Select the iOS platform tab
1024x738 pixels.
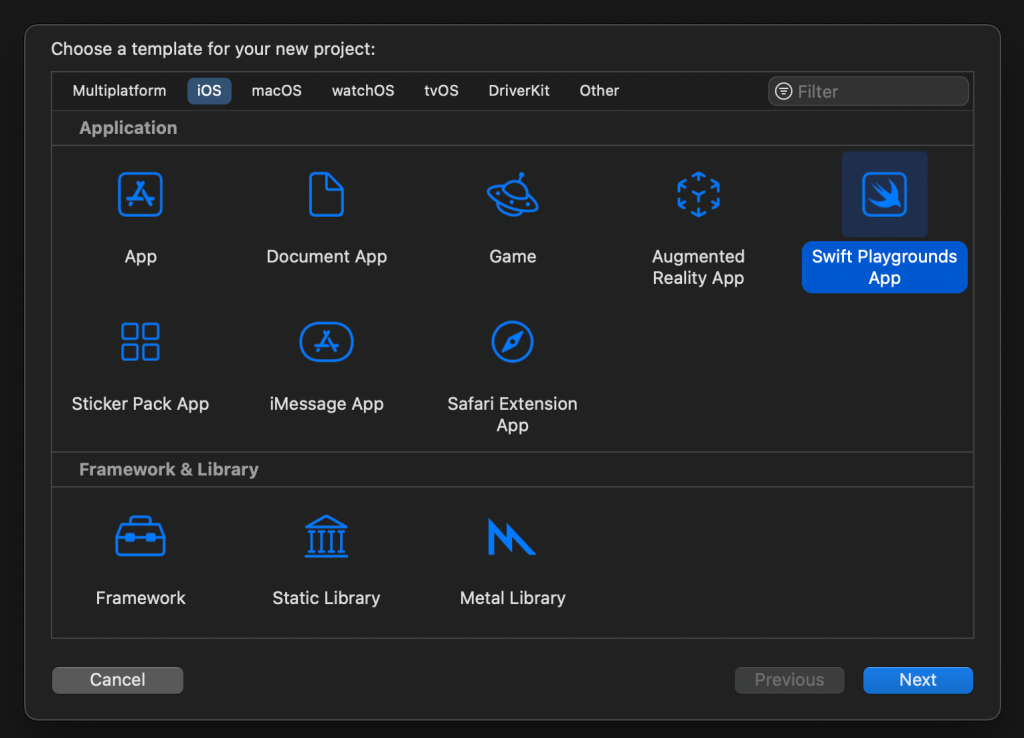(209, 91)
